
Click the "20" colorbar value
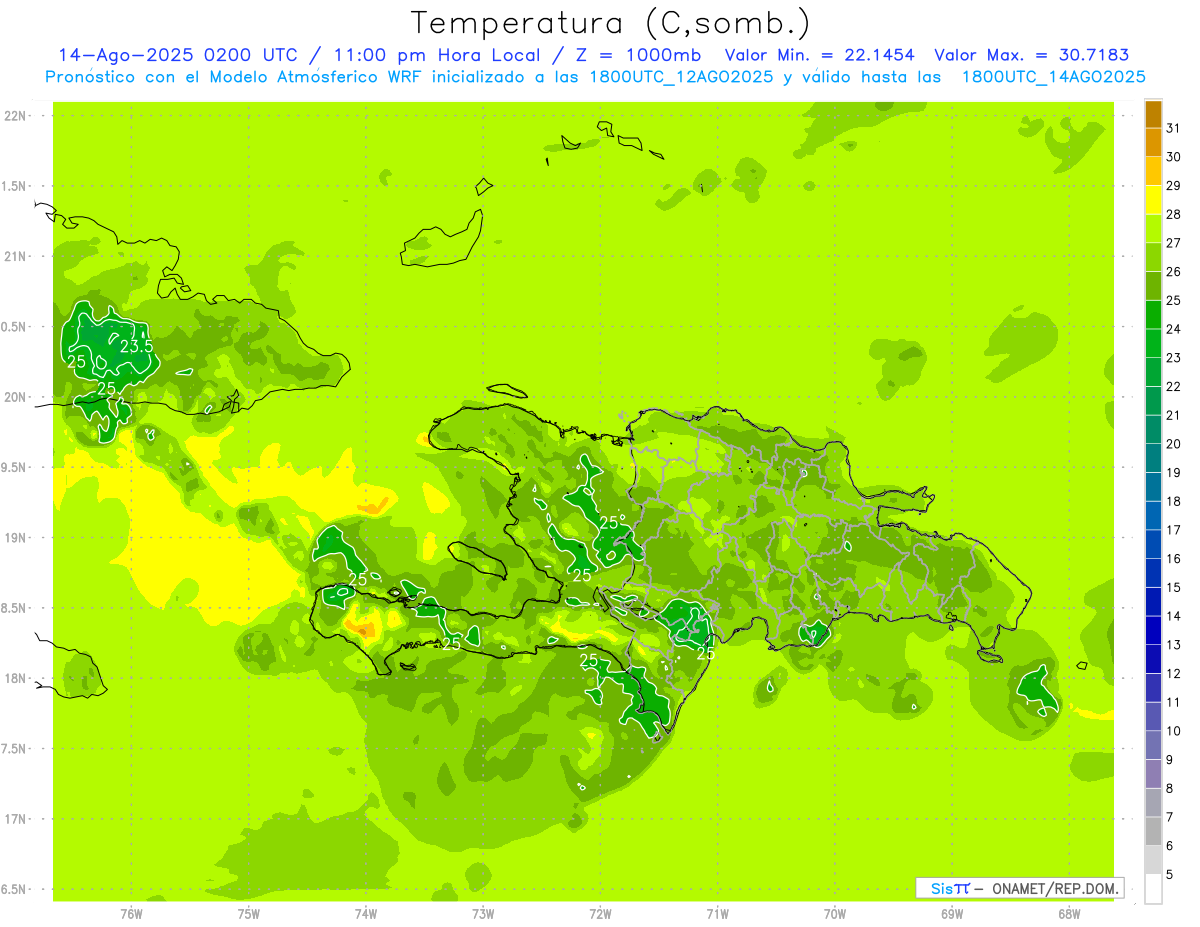pyautogui.click(x=1174, y=444)
